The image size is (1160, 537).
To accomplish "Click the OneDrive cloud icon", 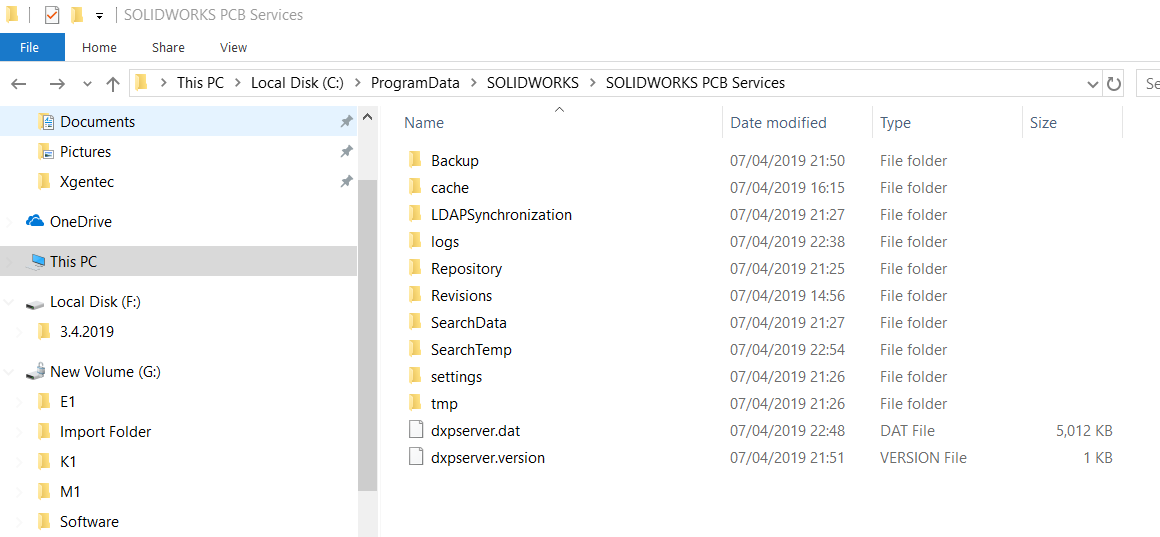I will (x=35, y=222).
